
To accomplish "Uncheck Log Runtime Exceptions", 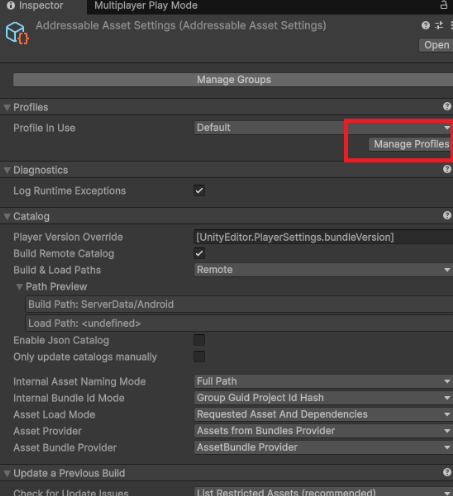I will (199, 191).
